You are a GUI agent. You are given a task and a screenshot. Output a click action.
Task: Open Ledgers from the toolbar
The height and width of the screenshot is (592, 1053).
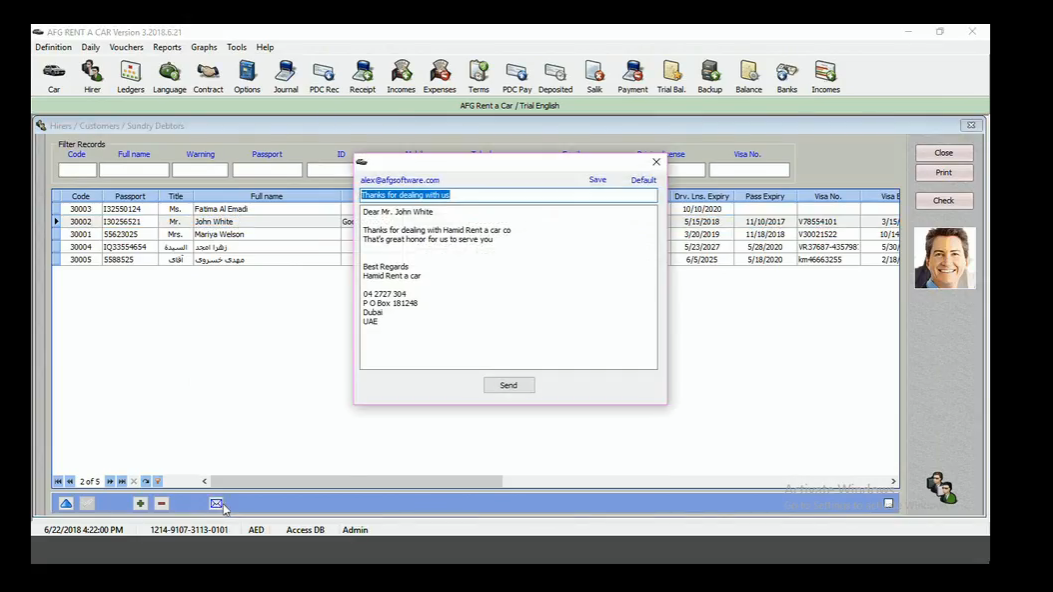tap(130, 77)
